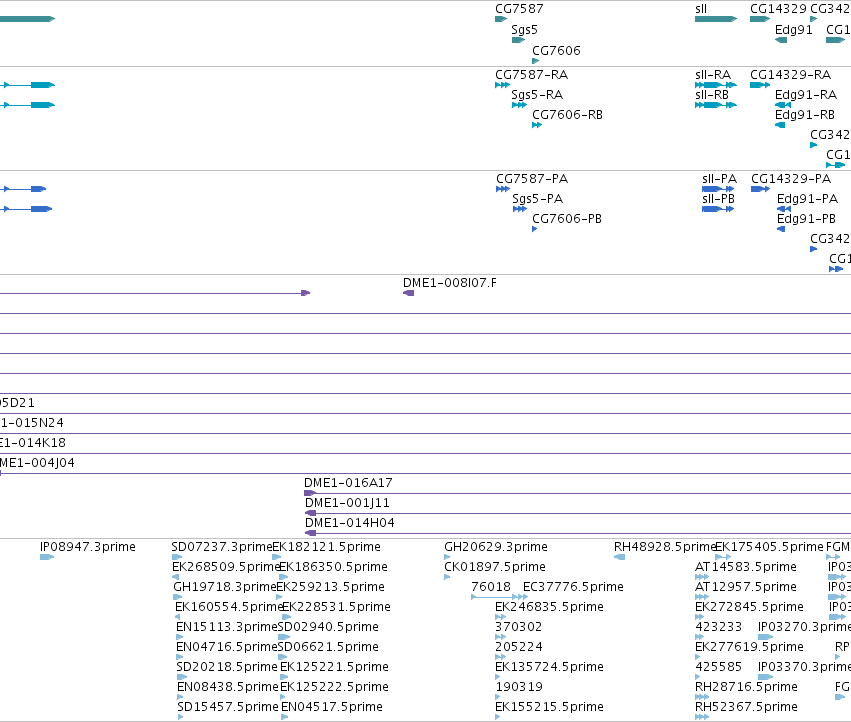Click the Edg91-RA transcript label
This screenshot has height=722, width=851.
[x=806, y=95]
